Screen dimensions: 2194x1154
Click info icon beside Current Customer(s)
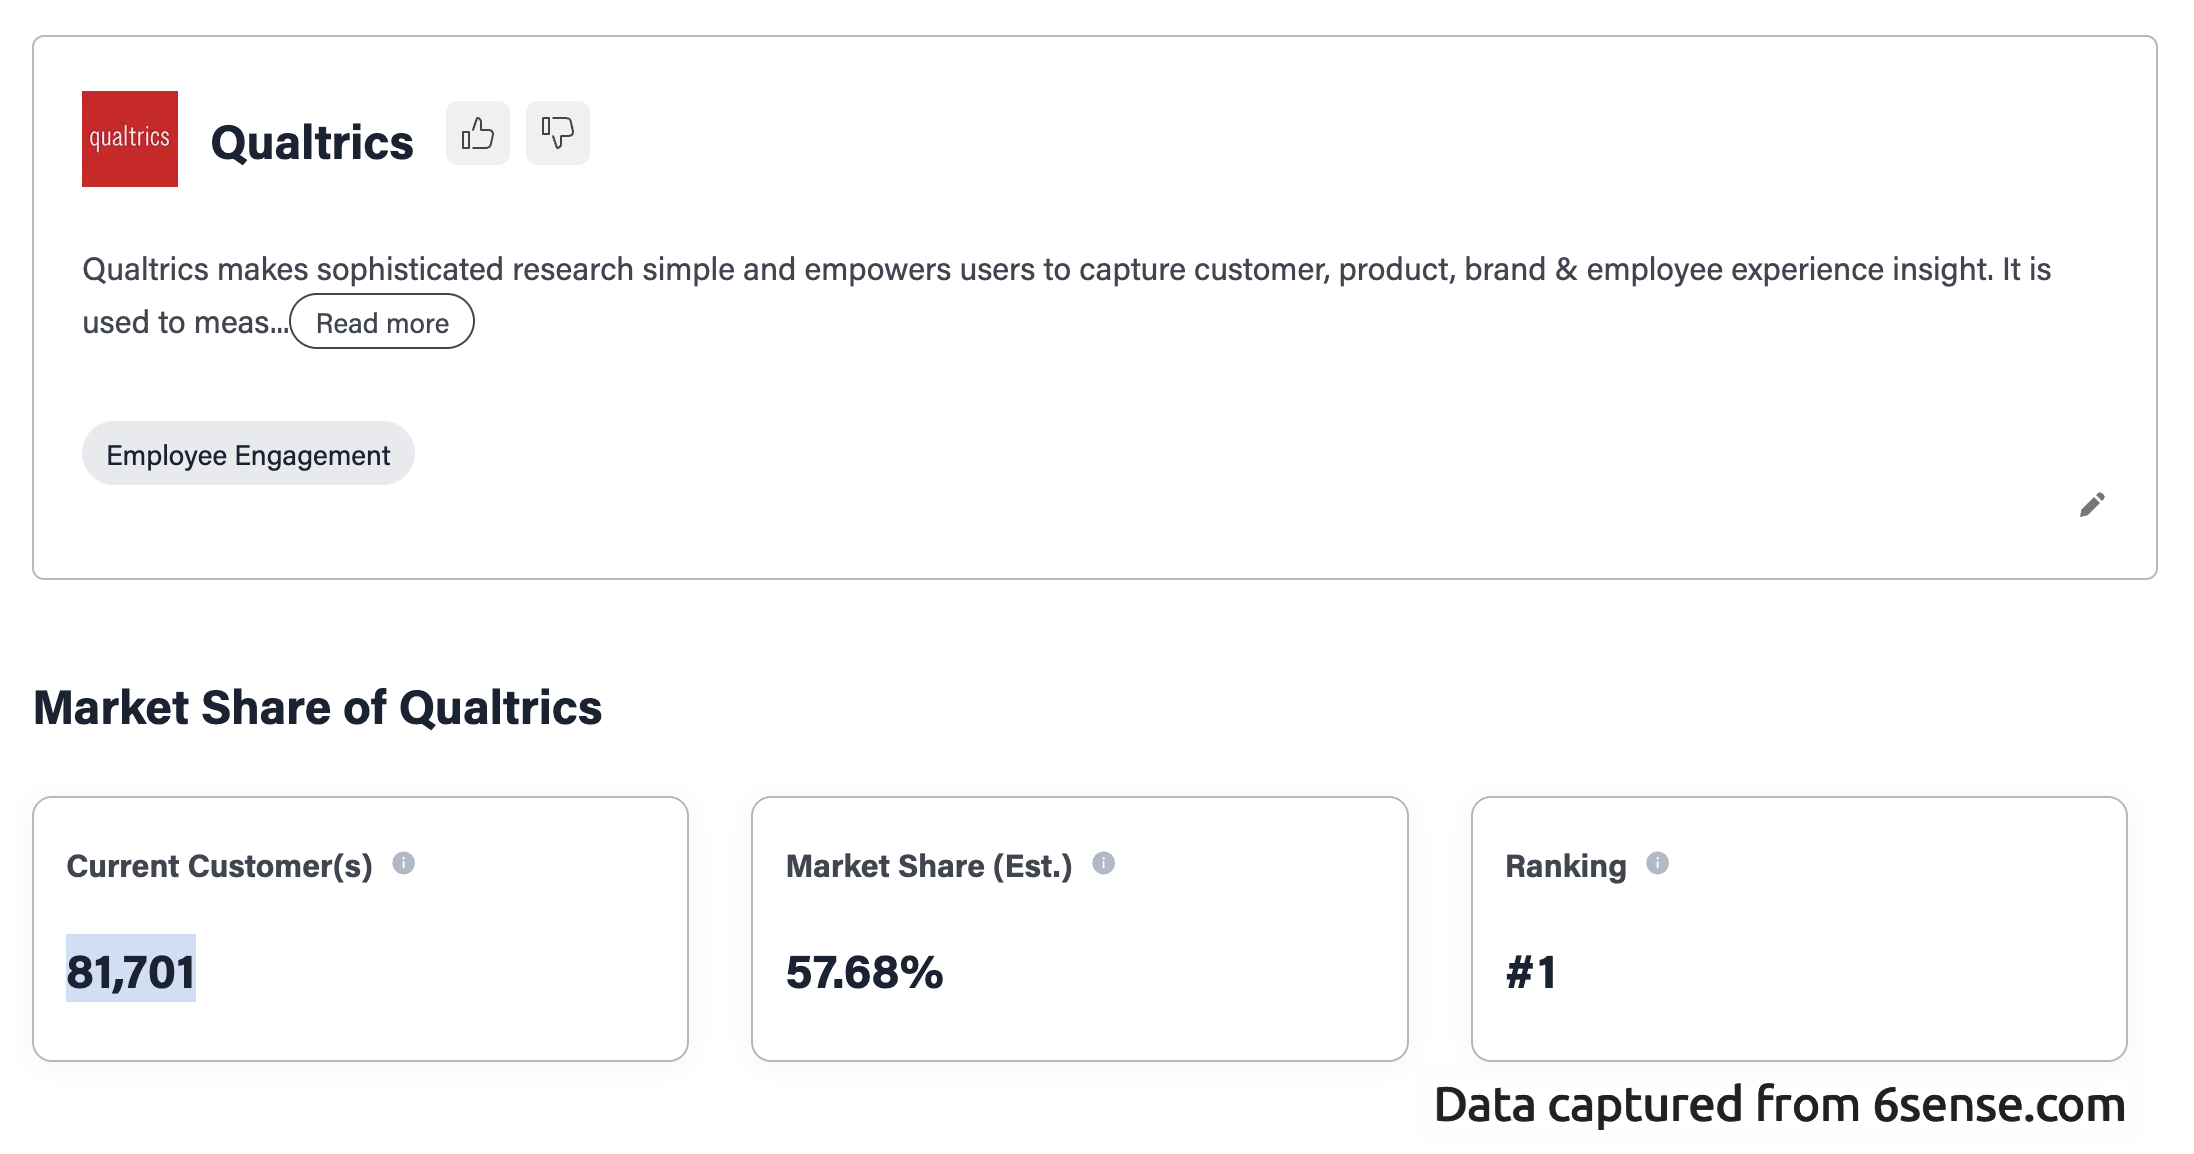pos(404,863)
